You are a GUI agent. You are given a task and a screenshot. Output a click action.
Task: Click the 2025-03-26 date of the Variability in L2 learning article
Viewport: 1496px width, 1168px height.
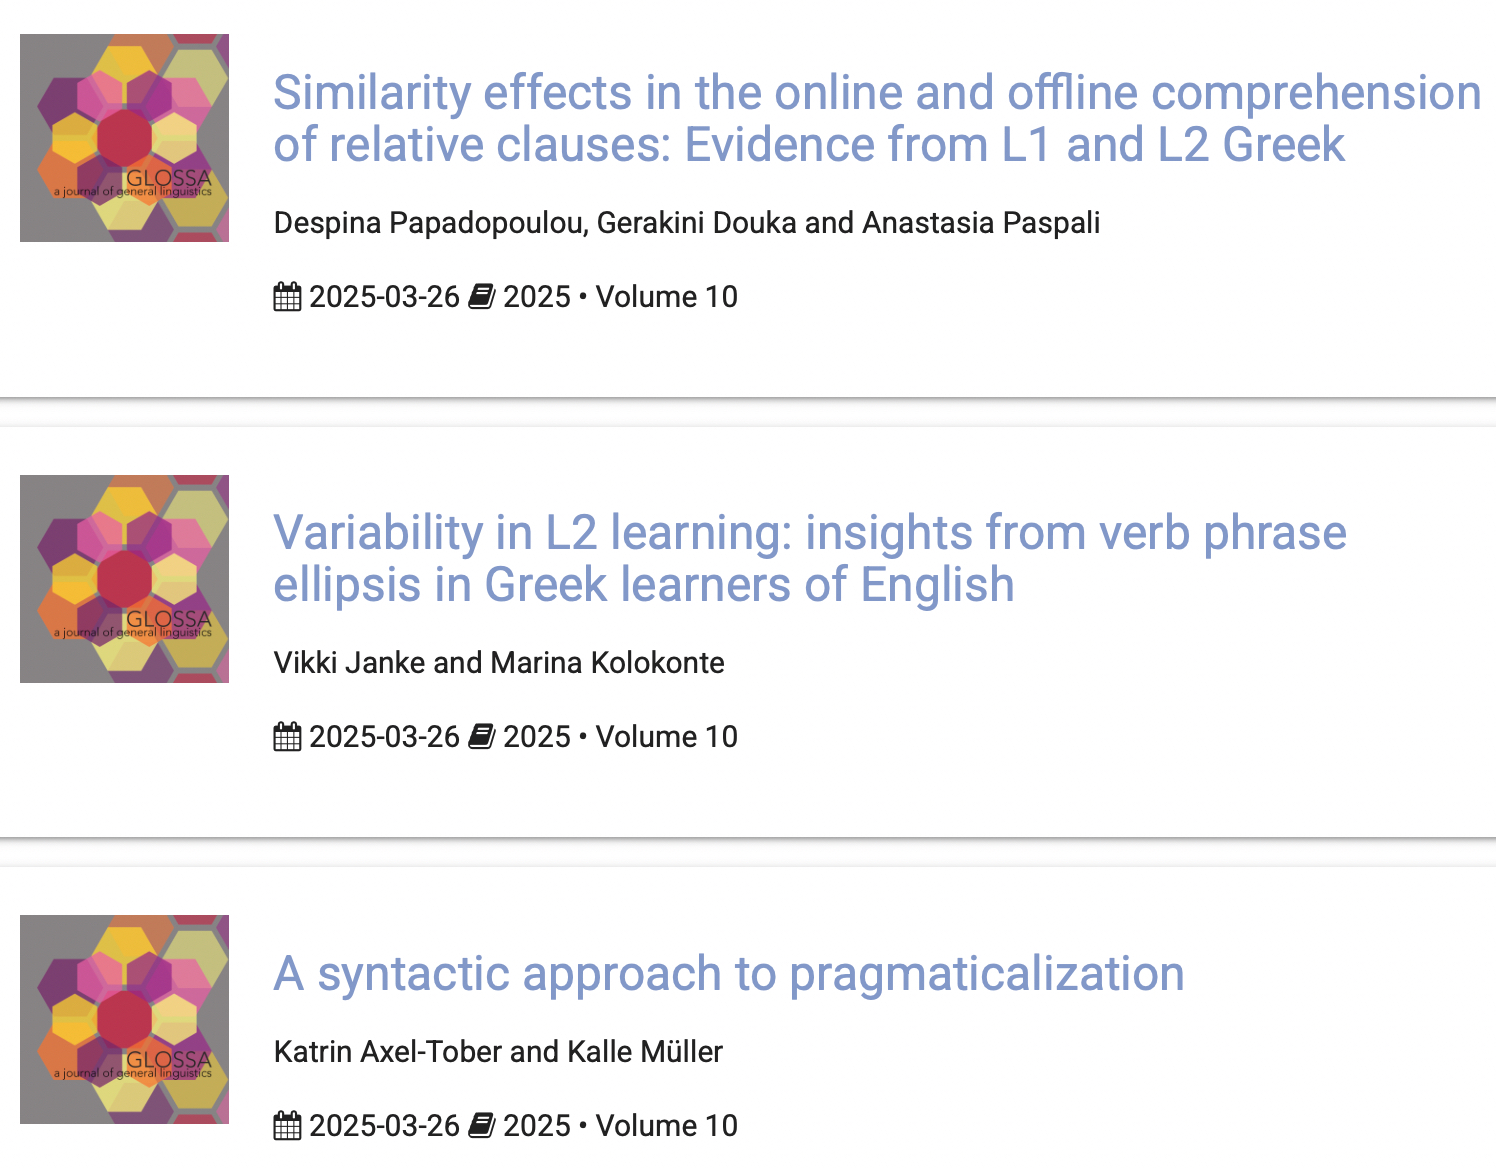coord(384,737)
